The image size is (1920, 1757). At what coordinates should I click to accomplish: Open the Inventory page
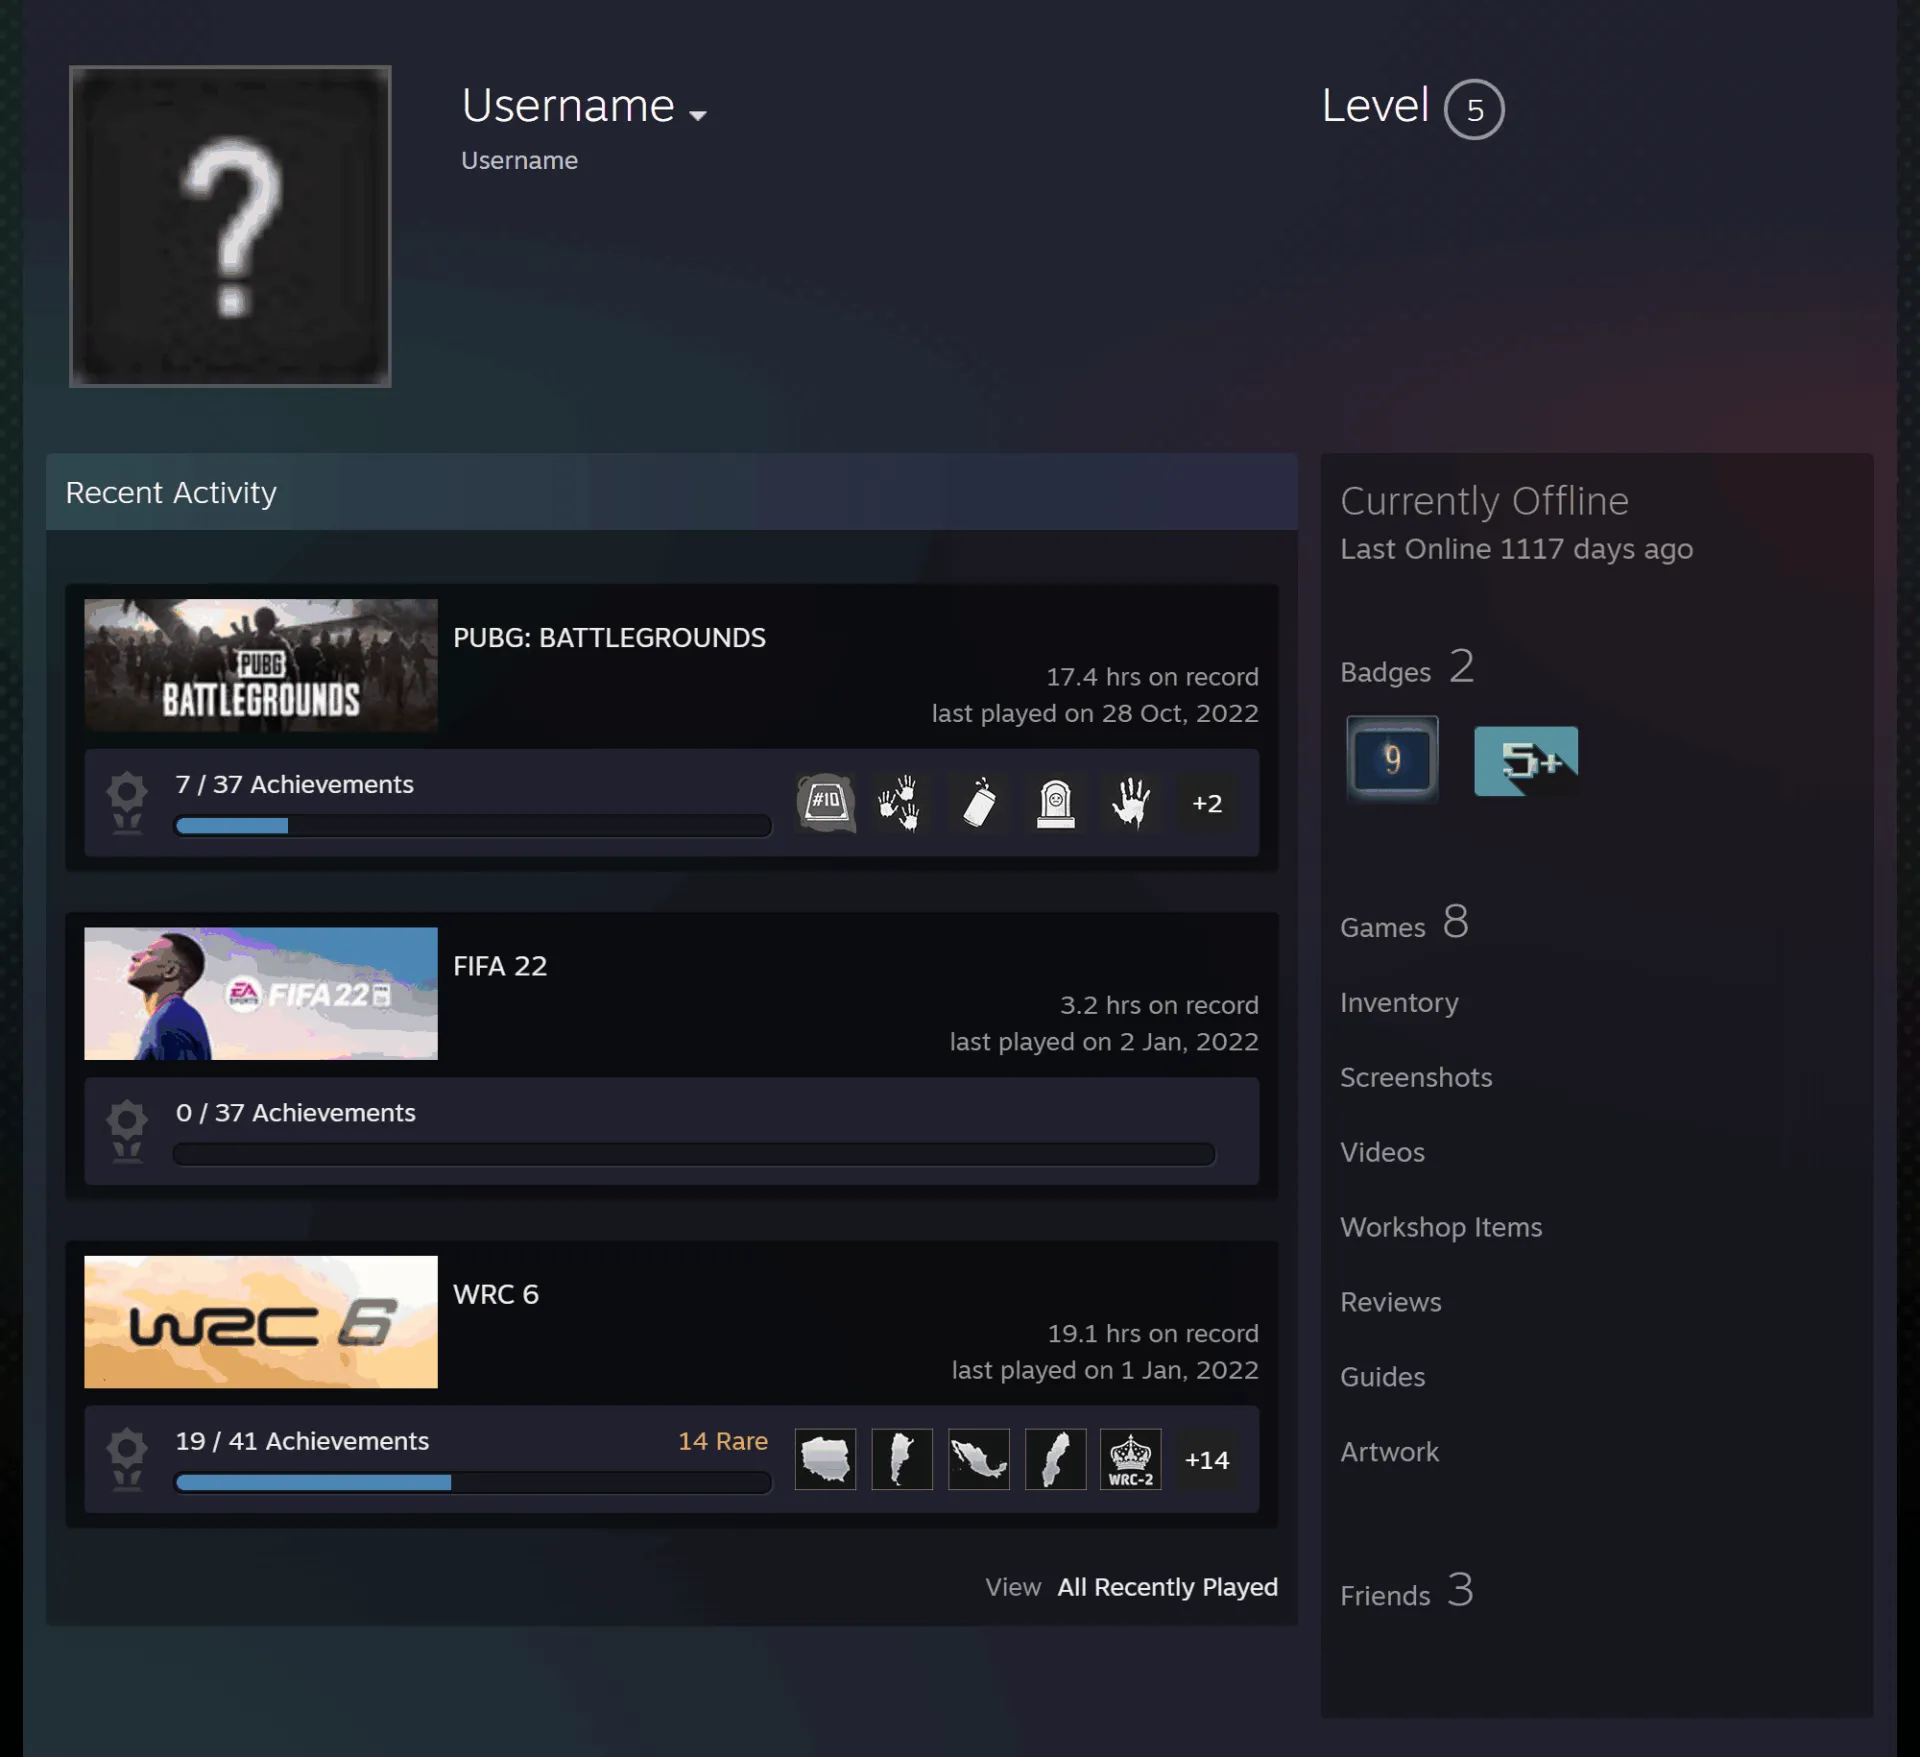[x=1399, y=1002]
